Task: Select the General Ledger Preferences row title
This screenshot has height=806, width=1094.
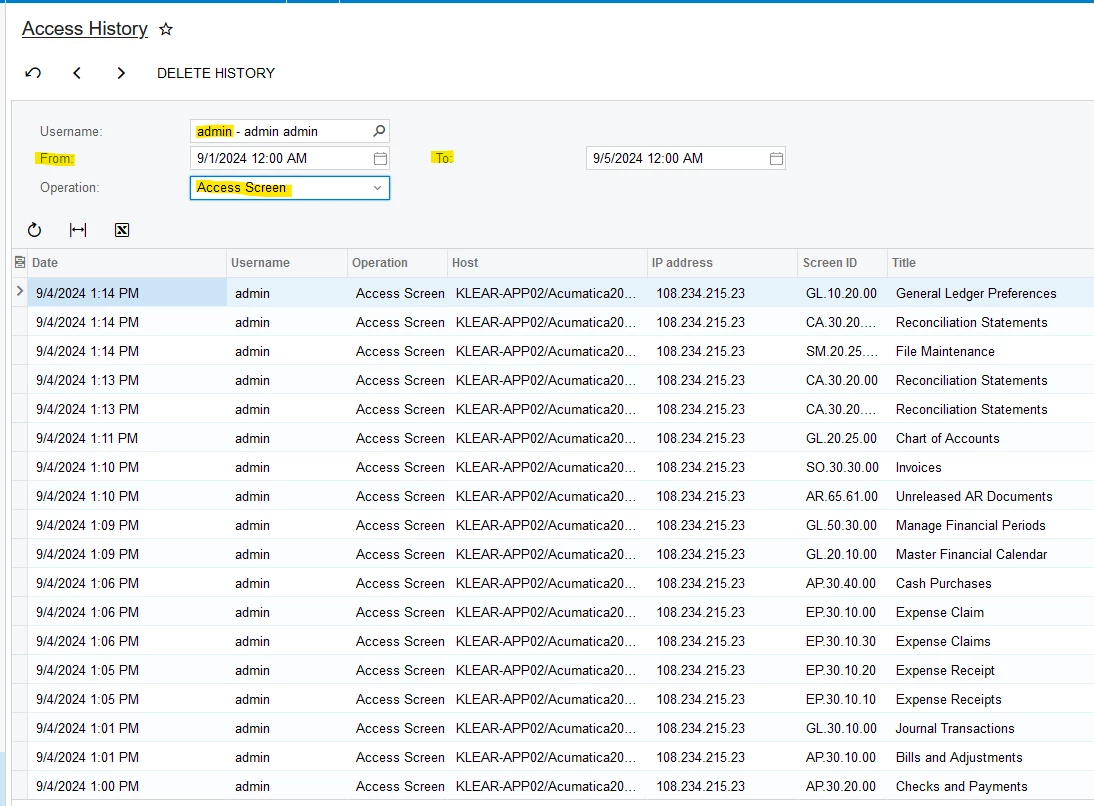Action: pyautogui.click(x=976, y=293)
